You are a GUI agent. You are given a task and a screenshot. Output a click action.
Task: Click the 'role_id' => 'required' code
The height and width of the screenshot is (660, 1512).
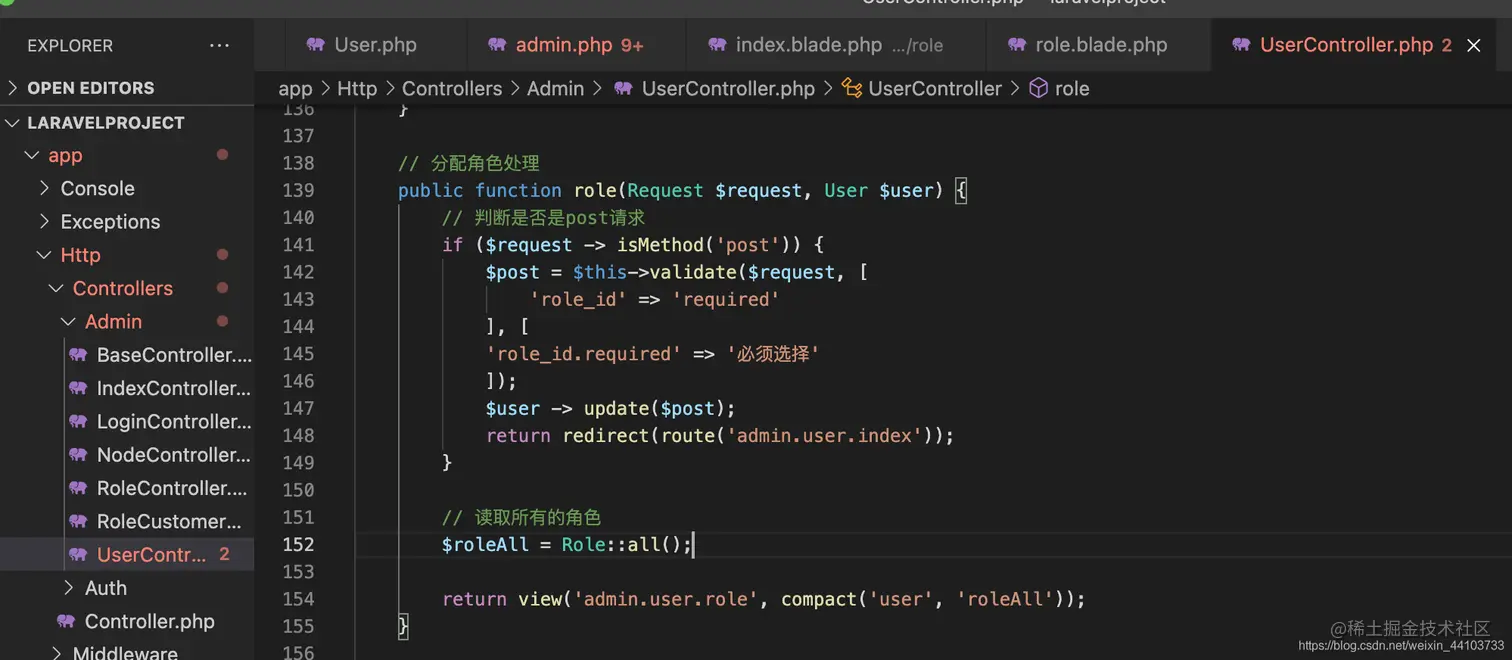point(654,299)
